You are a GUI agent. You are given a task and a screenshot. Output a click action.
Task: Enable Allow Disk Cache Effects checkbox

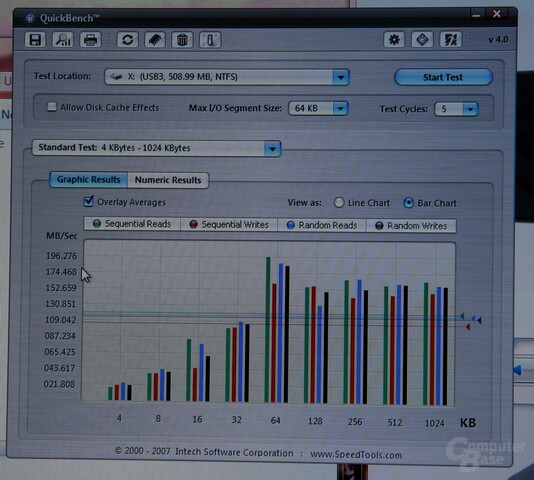tap(52, 107)
